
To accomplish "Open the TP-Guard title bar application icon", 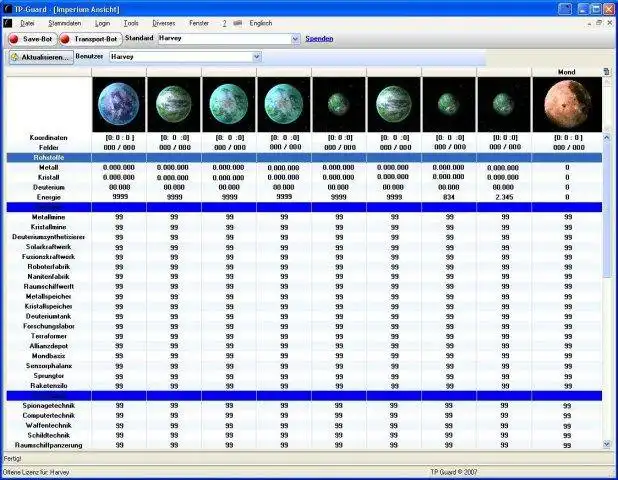I will (7, 9).
